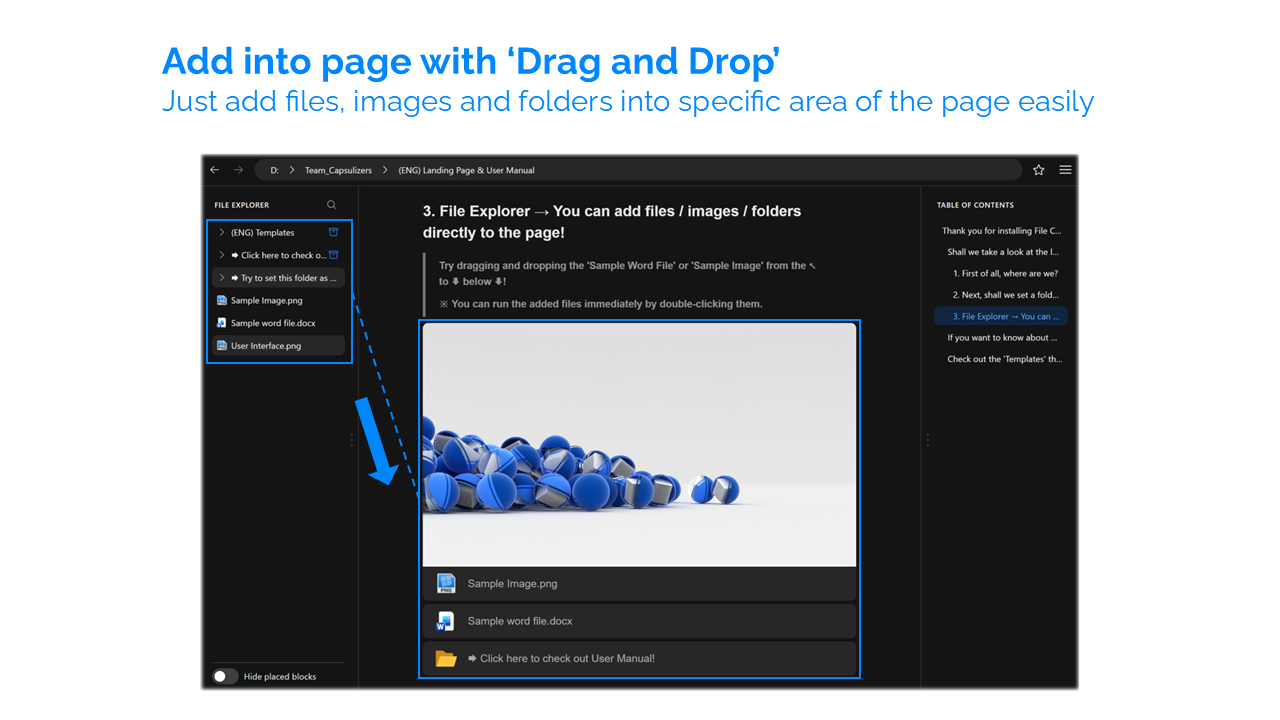Click (ENG) Landing Page & User Manual breadcrumb
Image resolution: width=1280 pixels, height=720 pixels.
(x=466, y=170)
